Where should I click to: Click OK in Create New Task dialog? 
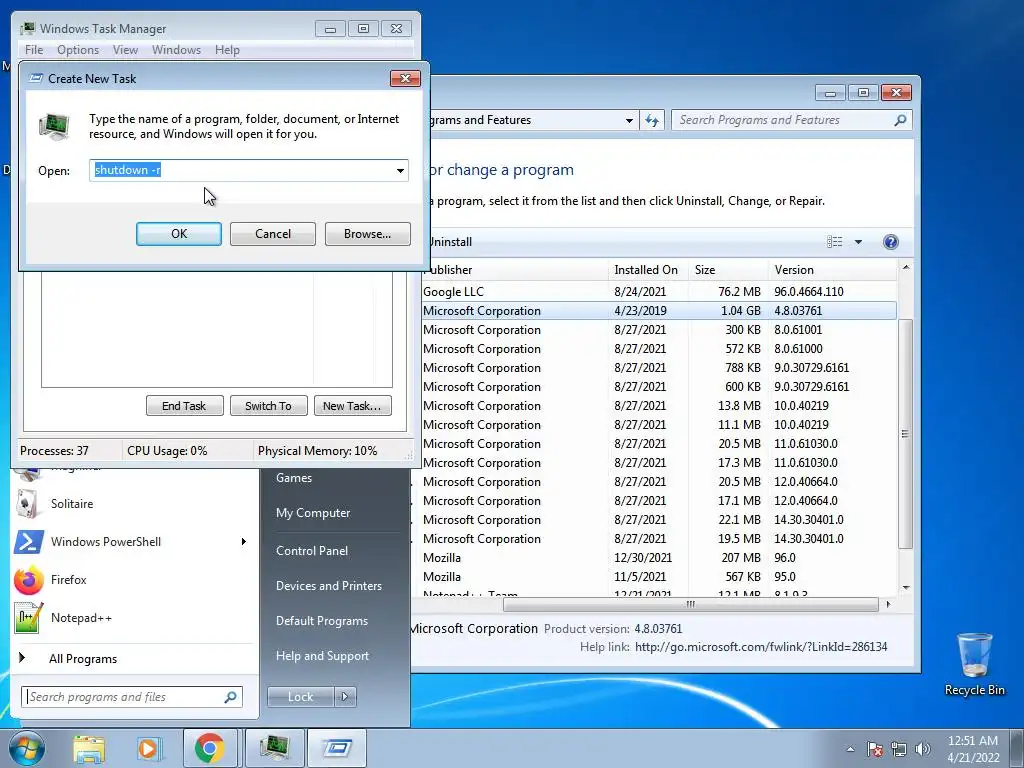click(x=178, y=234)
